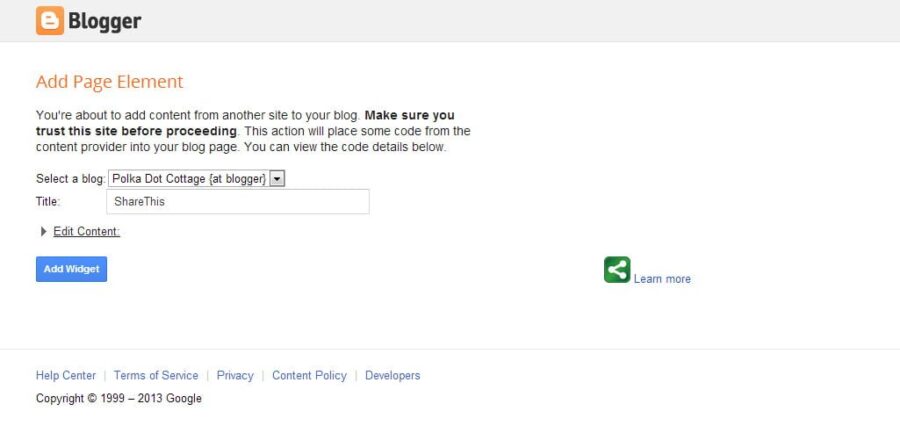This screenshot has width=900, height=433.
Task: Click the green ShareThis share icon
Action: pyautogui.click(x=617, y=269)
